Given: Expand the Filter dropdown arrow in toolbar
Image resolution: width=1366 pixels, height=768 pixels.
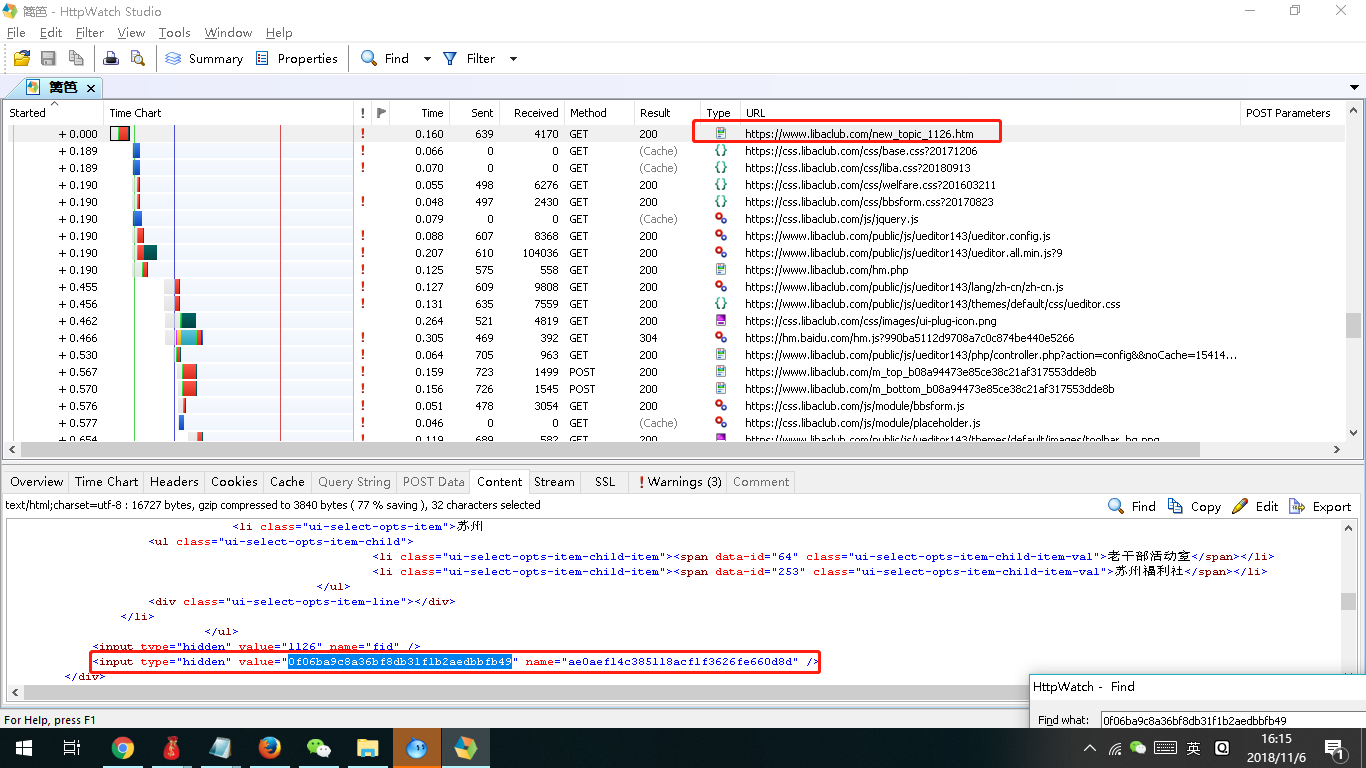Looking at the screenshot, I should [513, 59].
